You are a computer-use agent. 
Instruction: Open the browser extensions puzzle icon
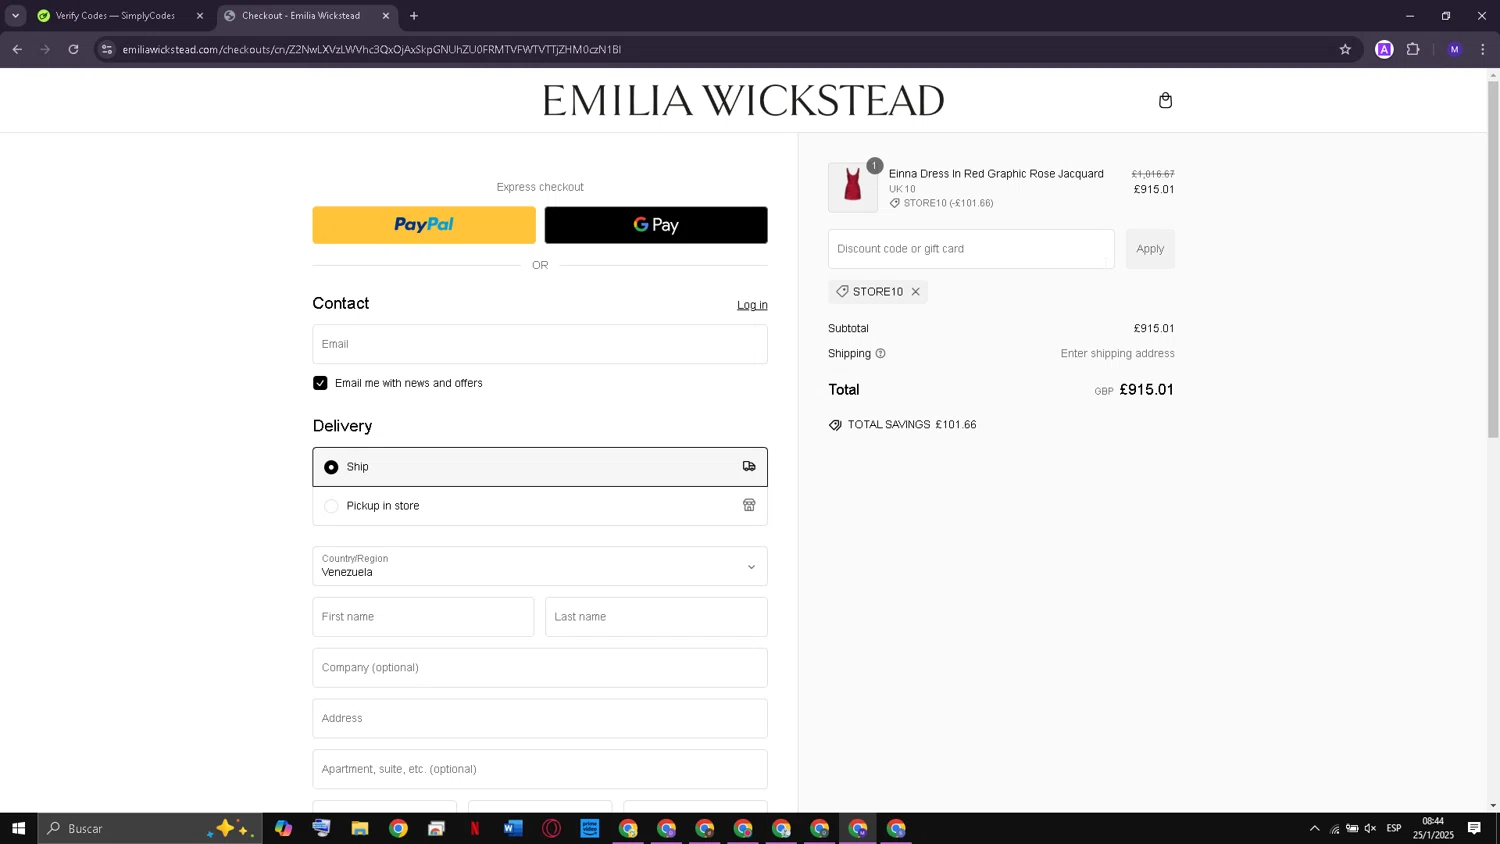pos(1413,49)
